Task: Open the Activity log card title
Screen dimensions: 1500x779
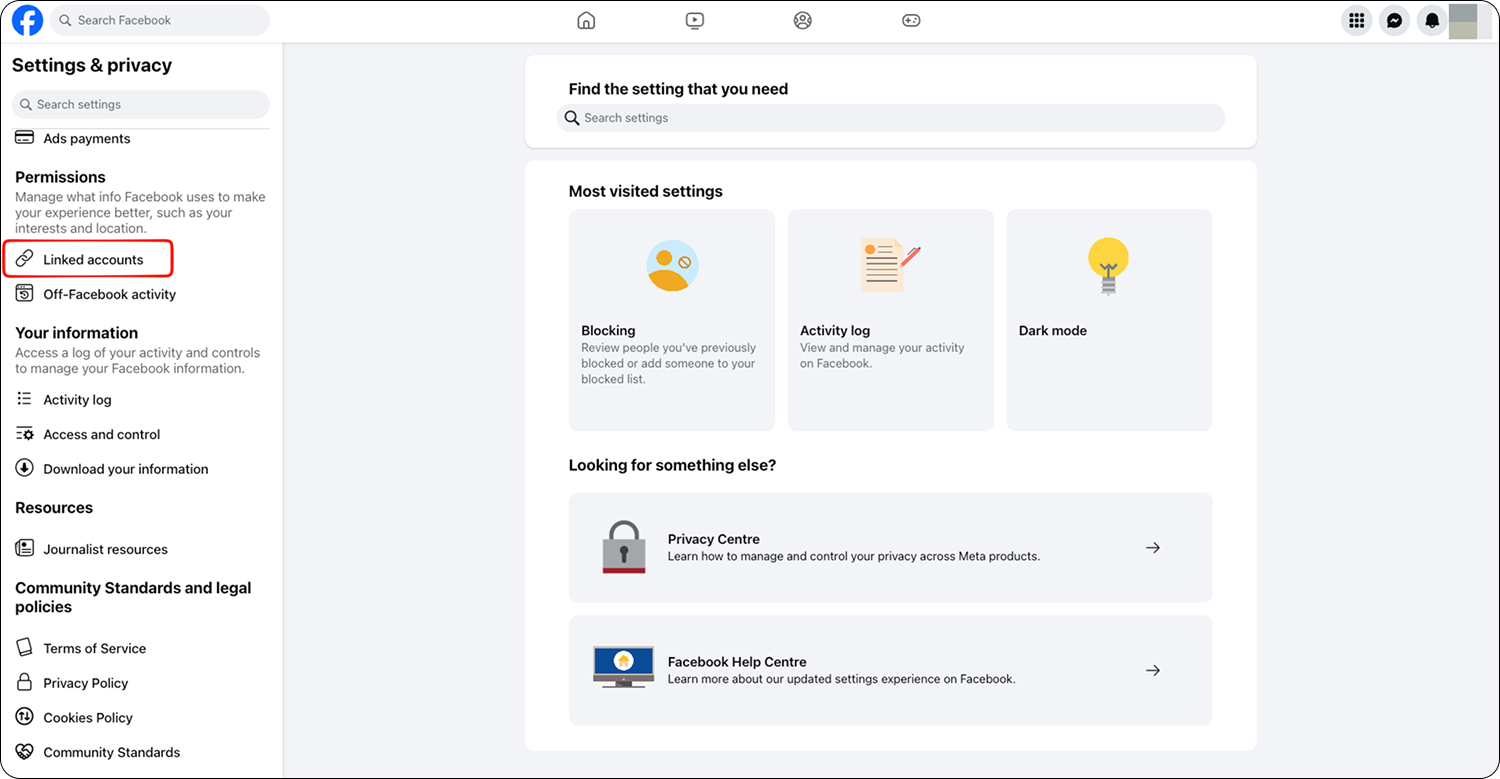Action: [x=835, y=330]
